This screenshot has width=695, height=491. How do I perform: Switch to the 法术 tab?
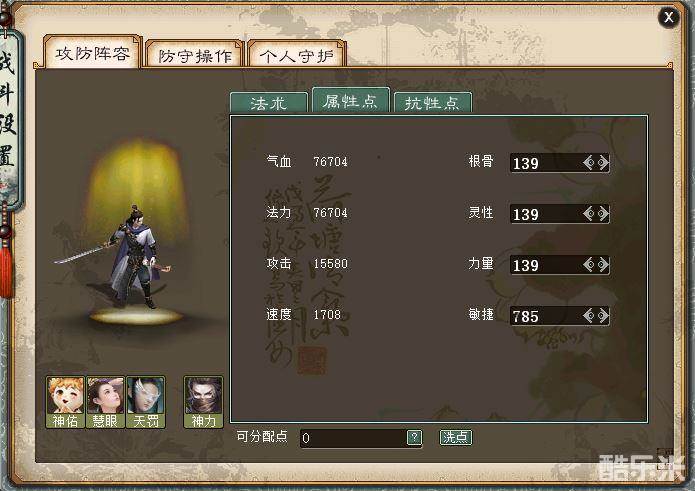pyautogui.click(x=269, y=103)
